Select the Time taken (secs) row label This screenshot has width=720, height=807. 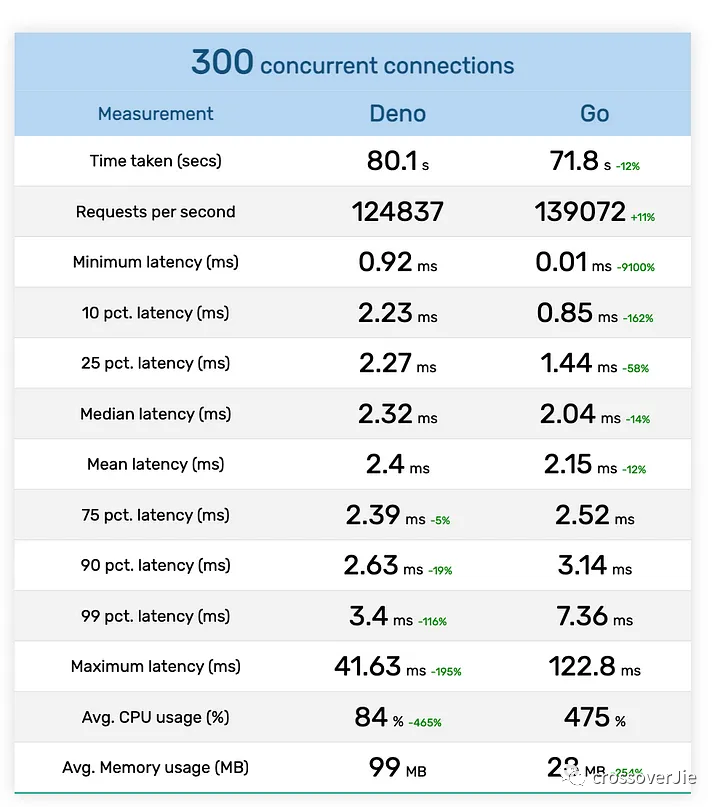tap(155, 161)
